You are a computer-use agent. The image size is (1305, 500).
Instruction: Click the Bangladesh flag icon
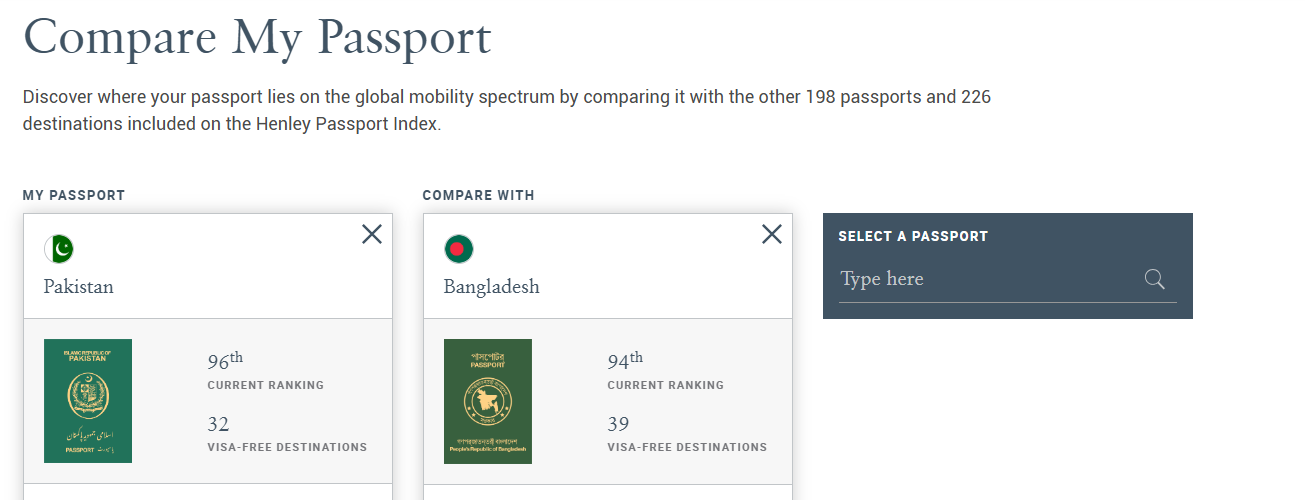tap(459, 249)
